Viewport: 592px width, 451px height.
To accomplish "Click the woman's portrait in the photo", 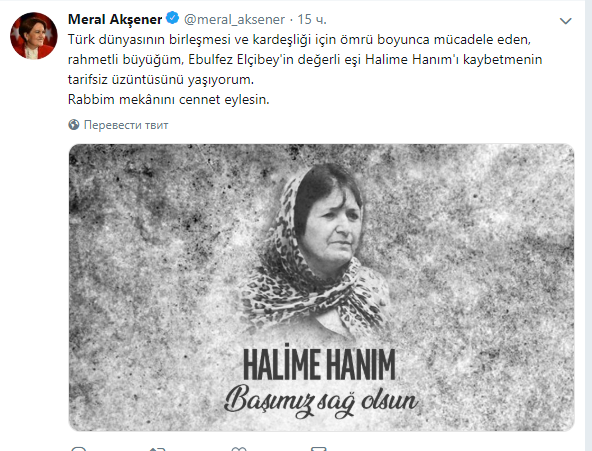I will pos(315,249).
